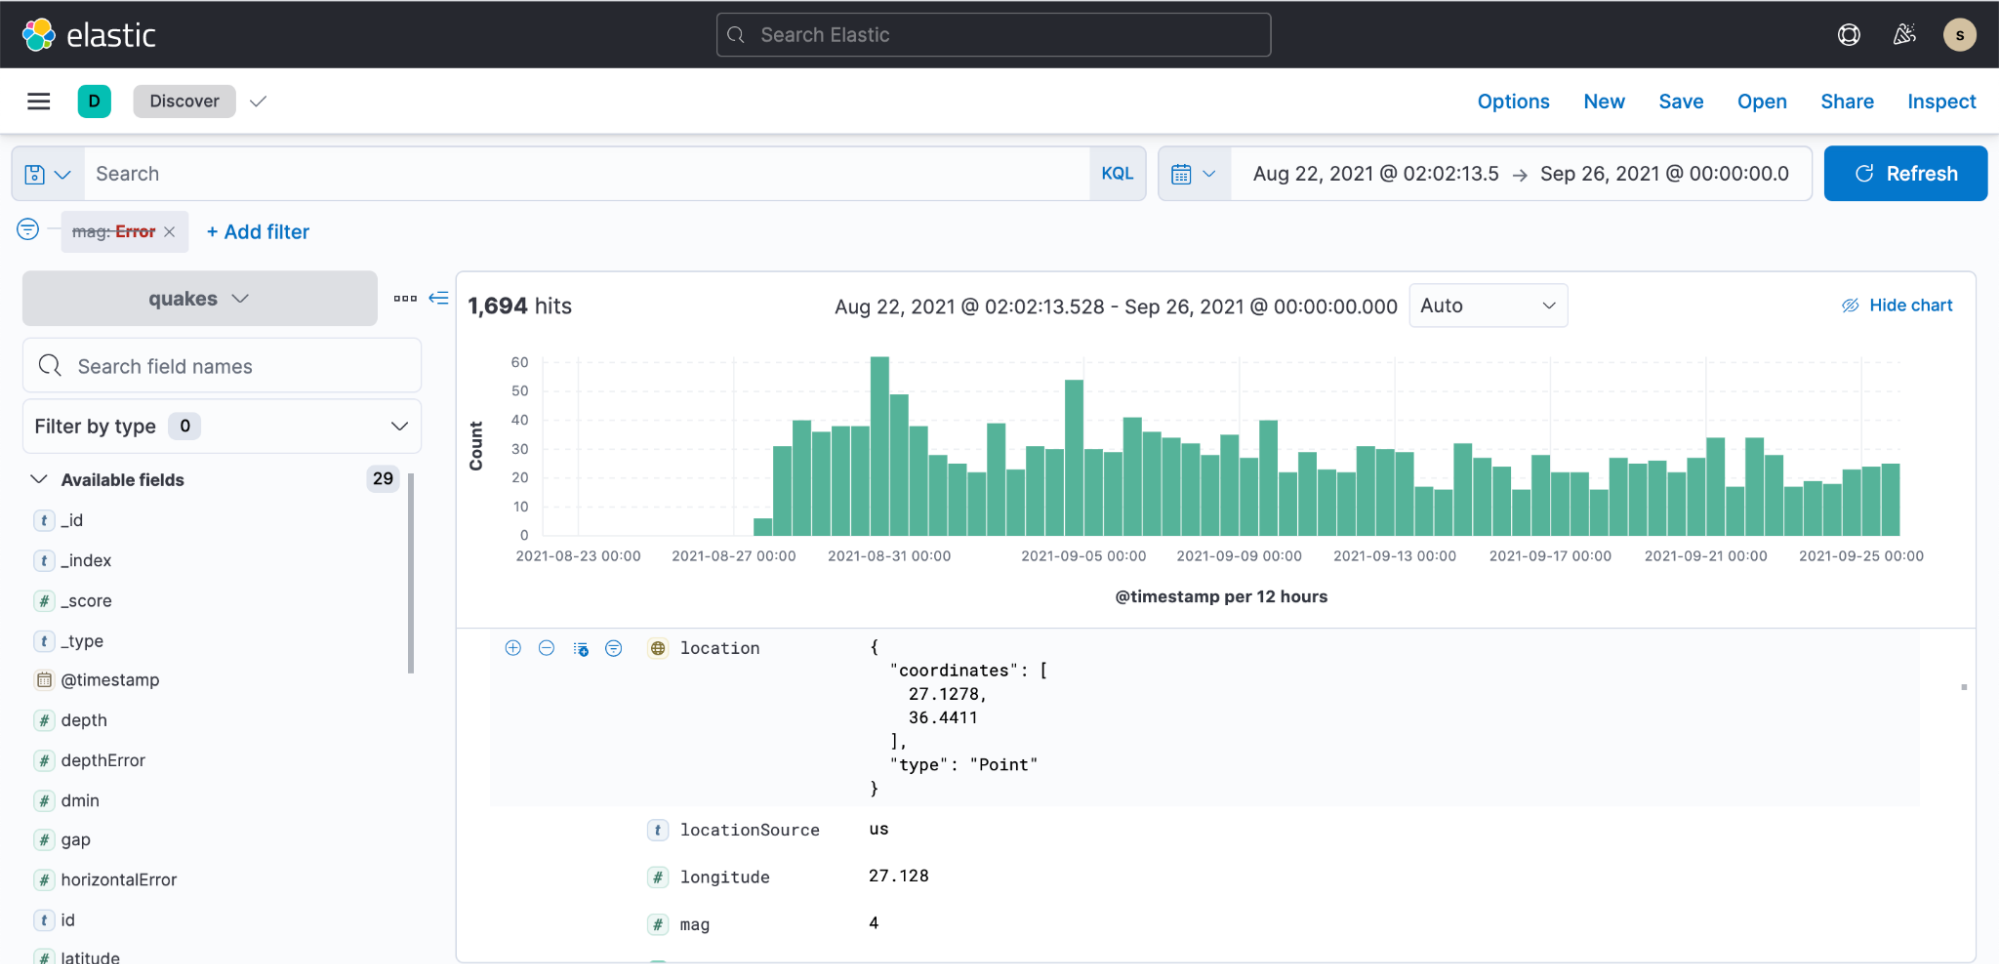The width and height of the screenshot is (1999, 965).
Task: Click the magnifier in field search
Action: point(50,366)
